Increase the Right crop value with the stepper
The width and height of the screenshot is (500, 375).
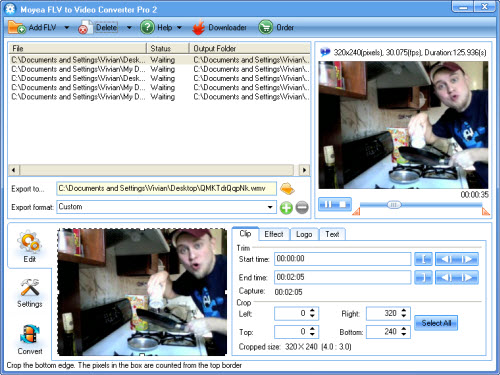pyautogui.click(x=404, y=311)
